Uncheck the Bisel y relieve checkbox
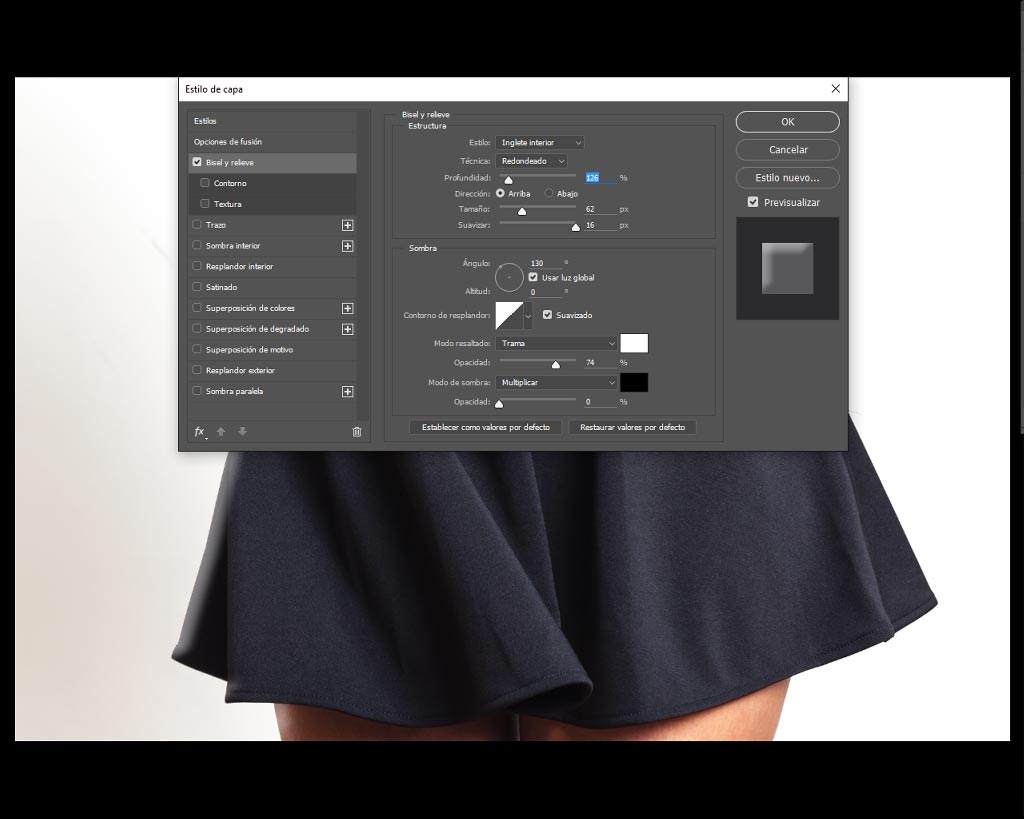This screenshot has width=1024, height=819. [x=197, y=162]
